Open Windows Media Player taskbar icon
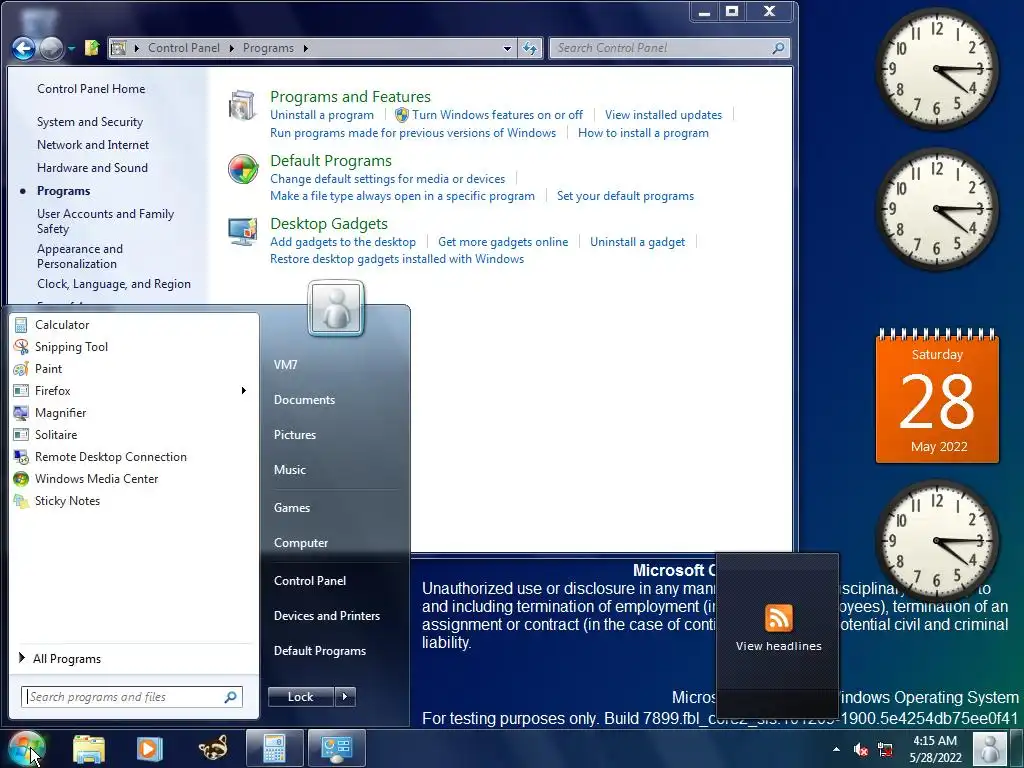The width and height of the screenshot is (1024, 768). click(x=150, y=748)
